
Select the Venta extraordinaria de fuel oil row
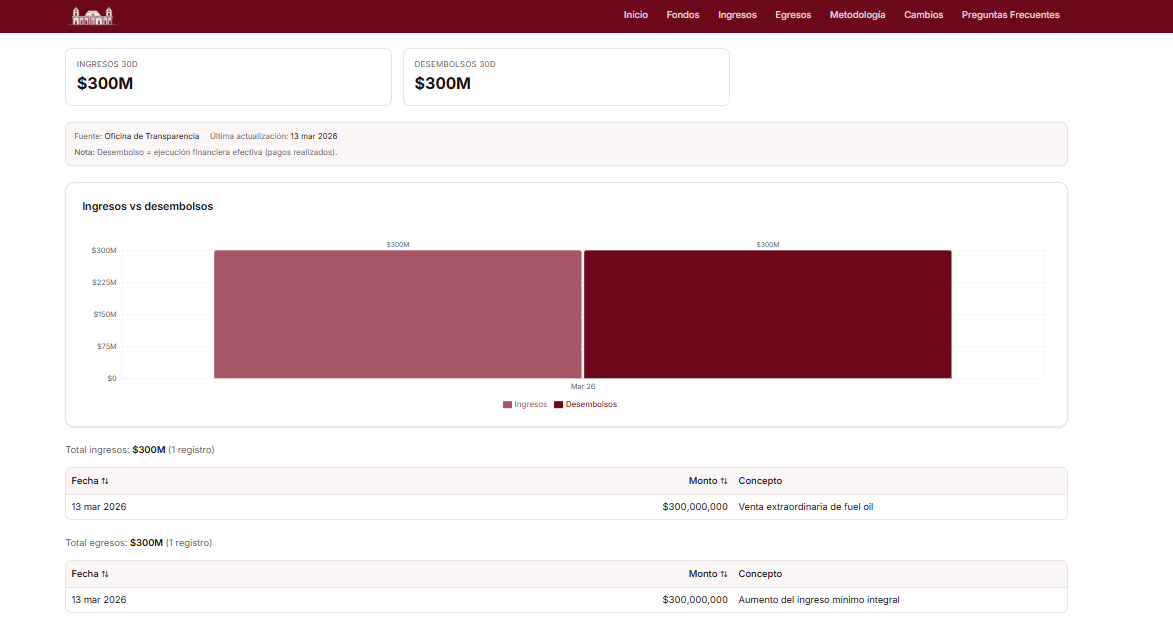coord(566,507)
